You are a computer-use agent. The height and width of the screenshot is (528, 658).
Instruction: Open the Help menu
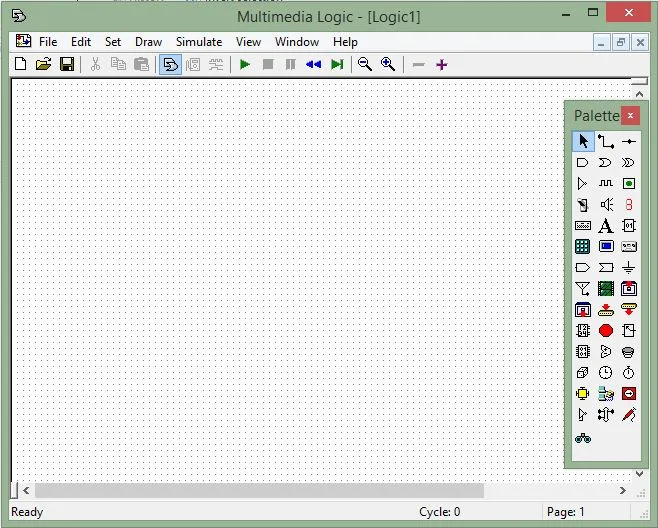(x=345, y=42)
